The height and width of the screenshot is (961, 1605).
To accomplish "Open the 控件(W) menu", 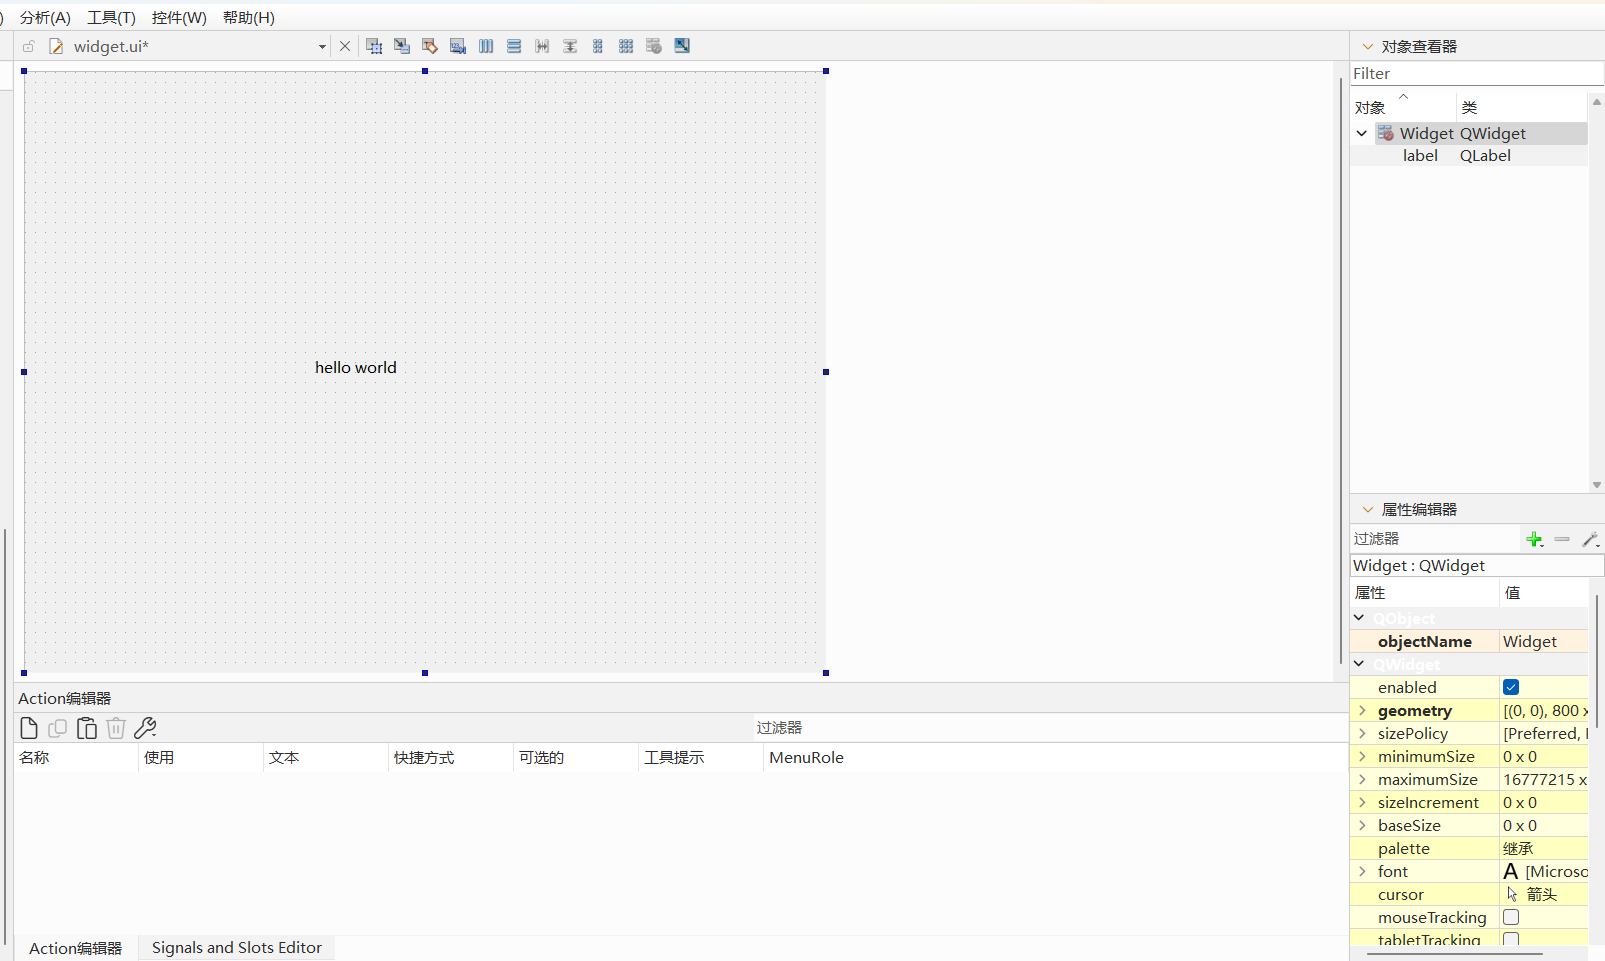I will [x=179, y=17].
